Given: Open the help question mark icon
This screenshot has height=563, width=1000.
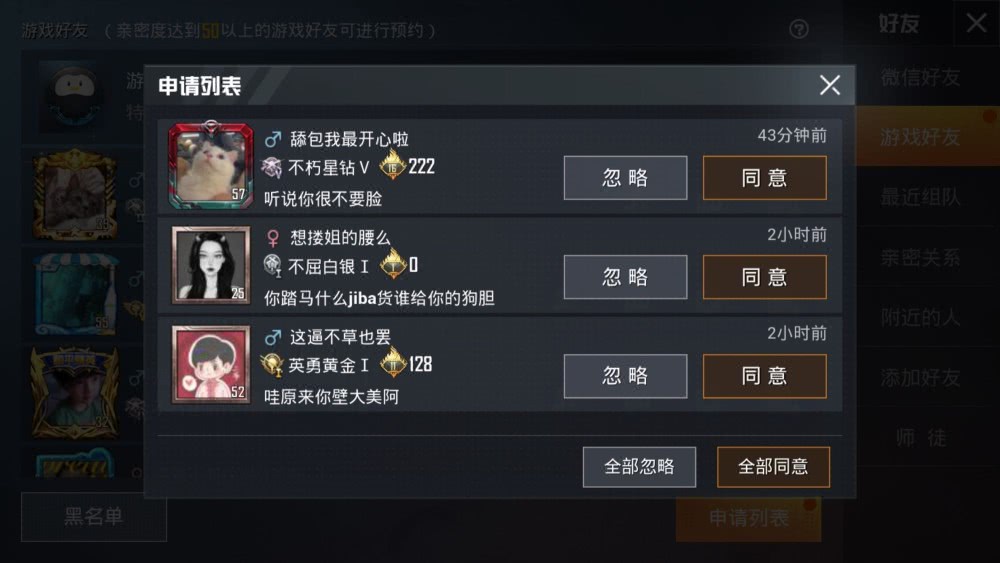Looking at the screenshot, I should [798, 29].
